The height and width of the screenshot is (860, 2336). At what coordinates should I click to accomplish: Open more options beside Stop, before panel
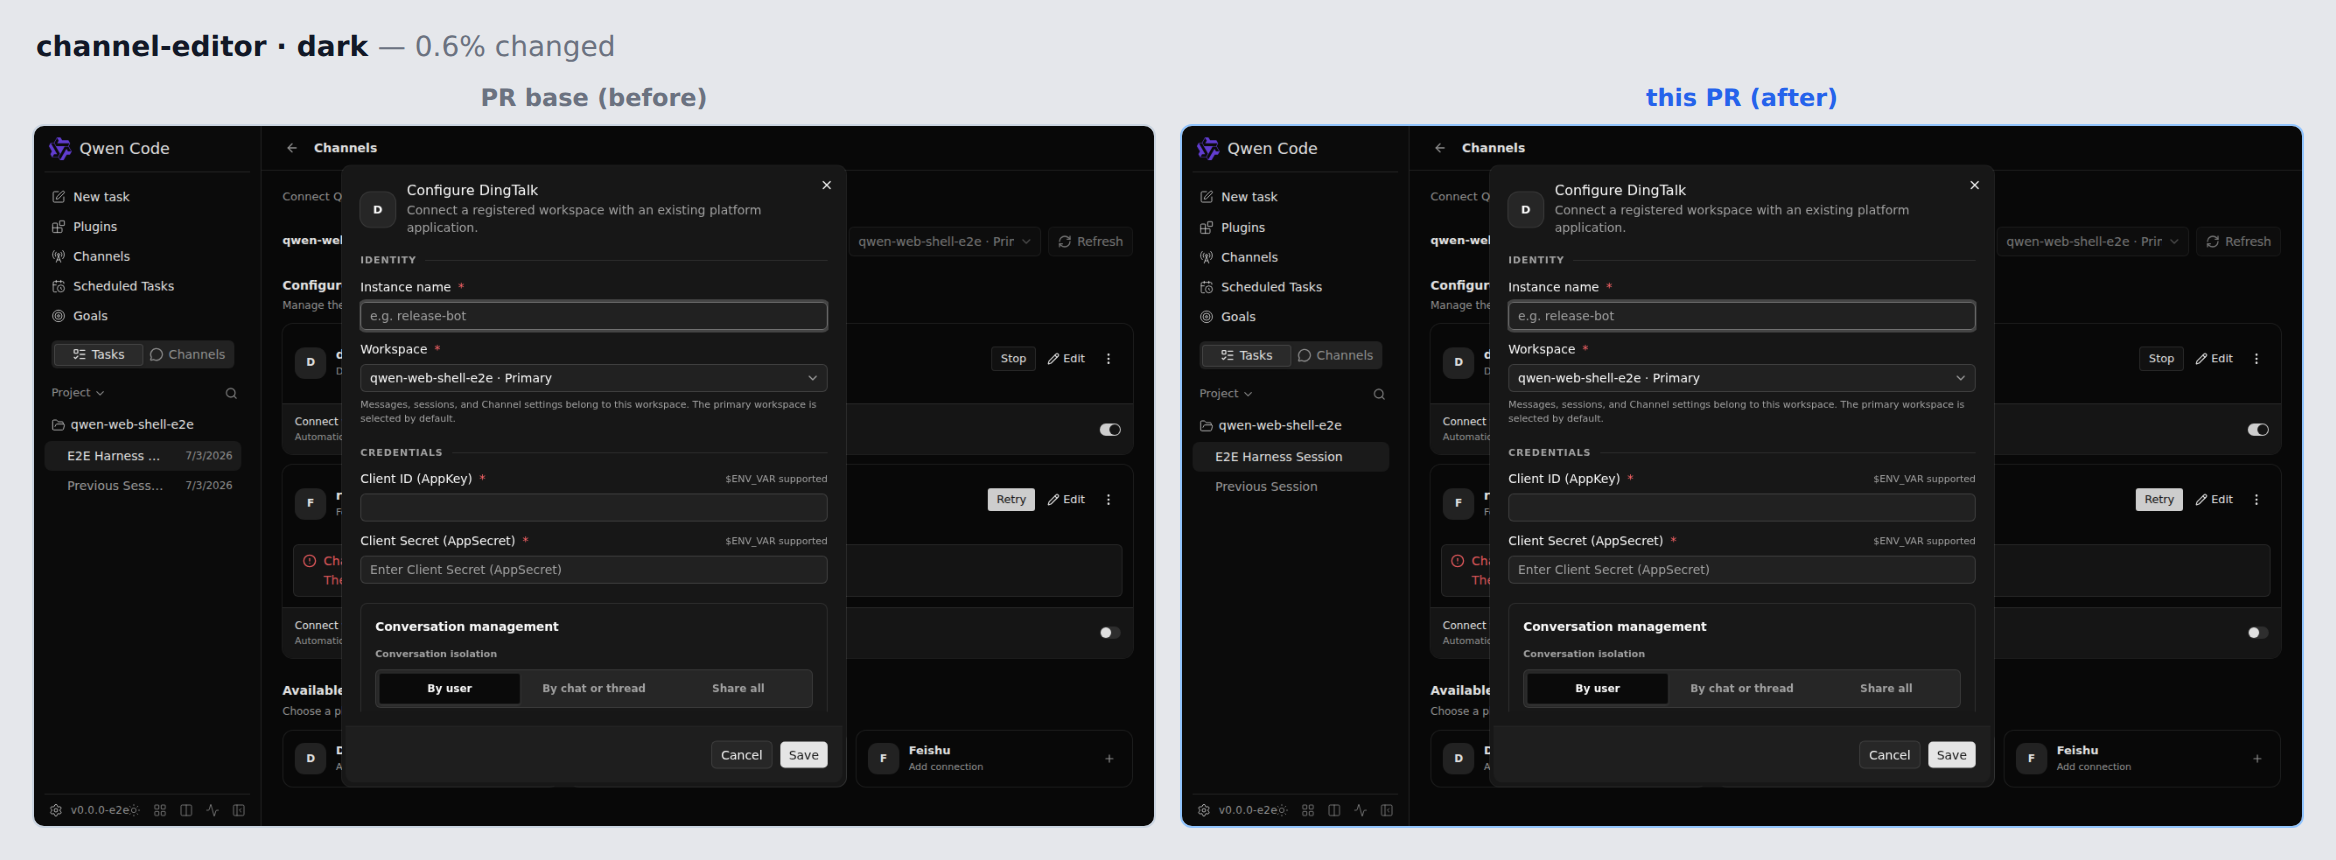(1109, 359)
